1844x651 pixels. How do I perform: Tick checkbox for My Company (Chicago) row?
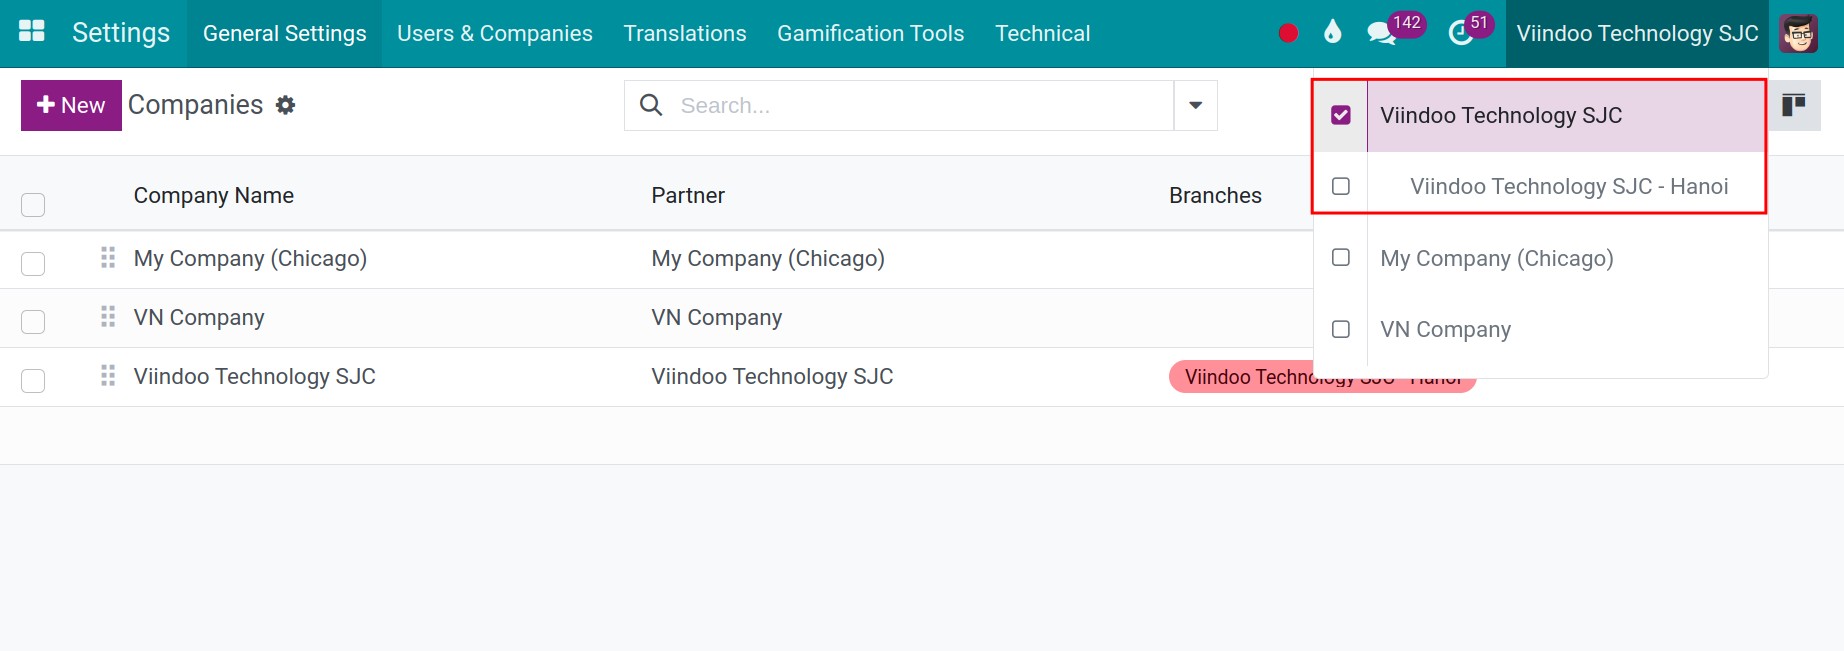33,264
